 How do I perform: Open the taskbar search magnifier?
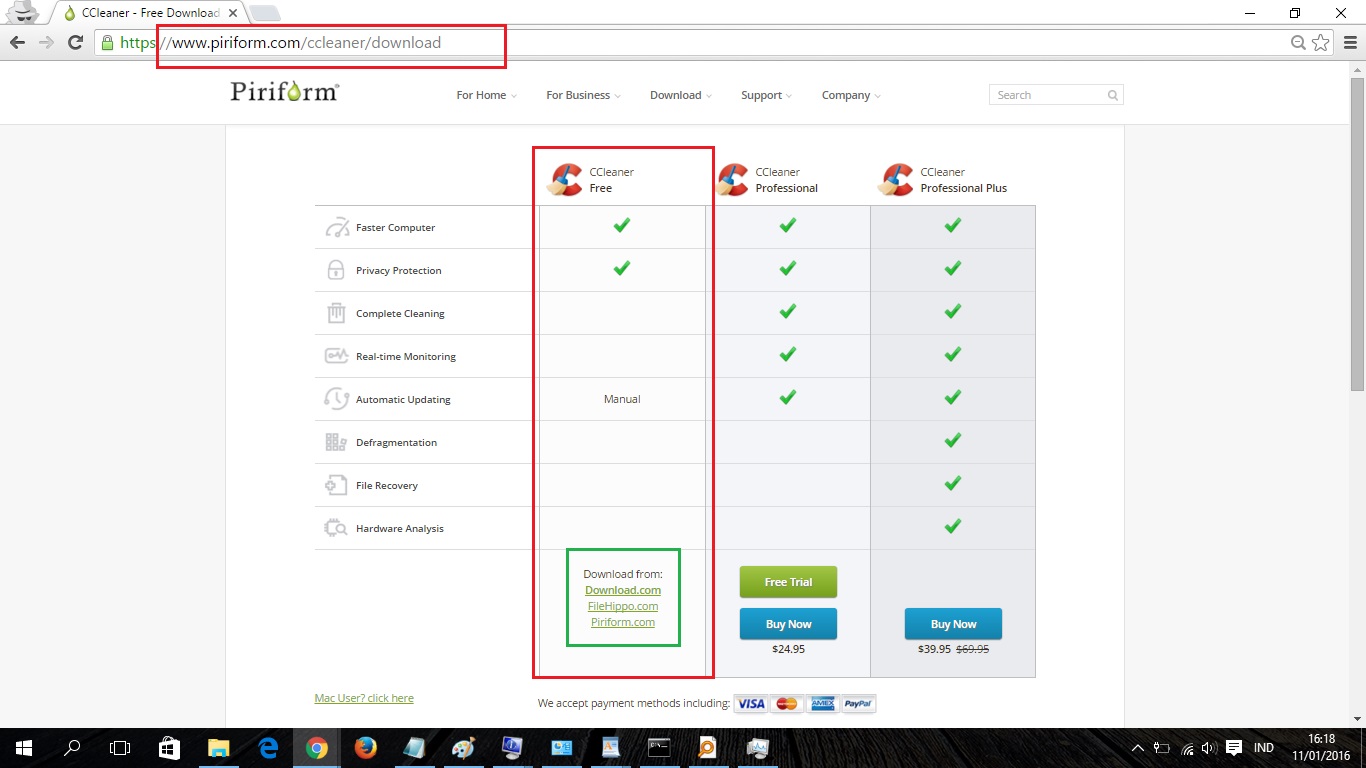[72, 748]
